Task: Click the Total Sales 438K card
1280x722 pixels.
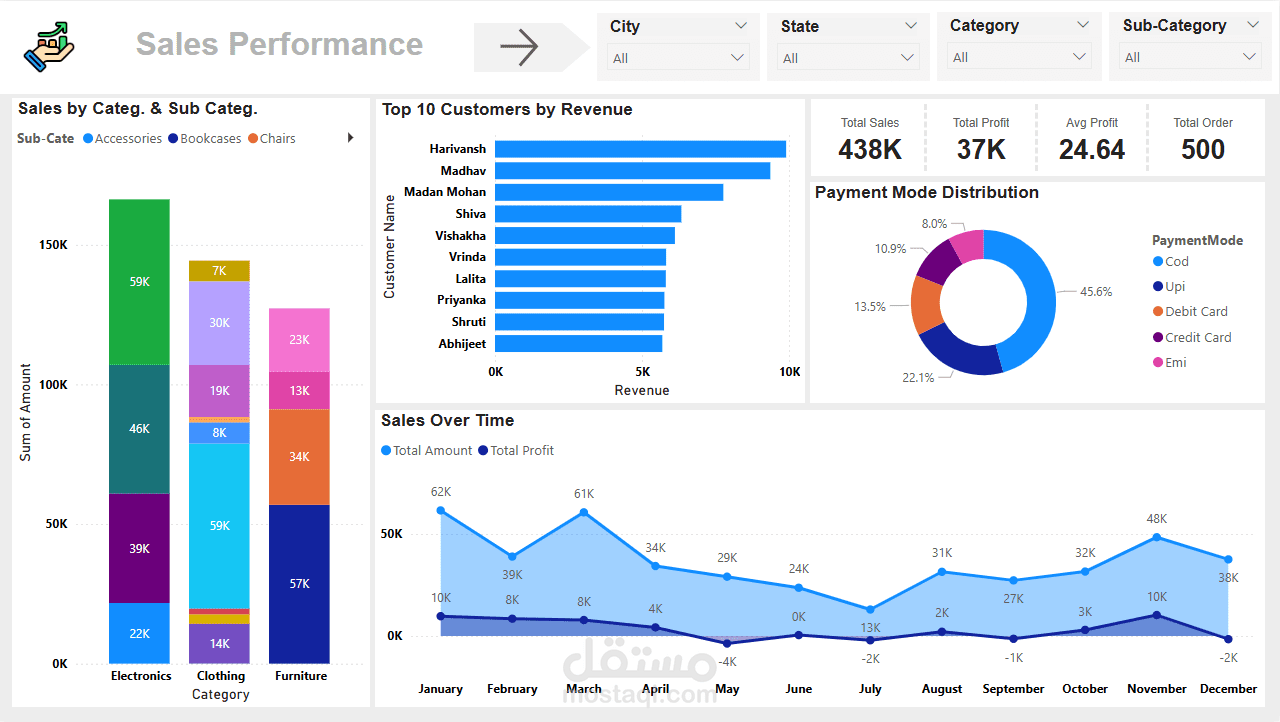Action: point(869,140)
